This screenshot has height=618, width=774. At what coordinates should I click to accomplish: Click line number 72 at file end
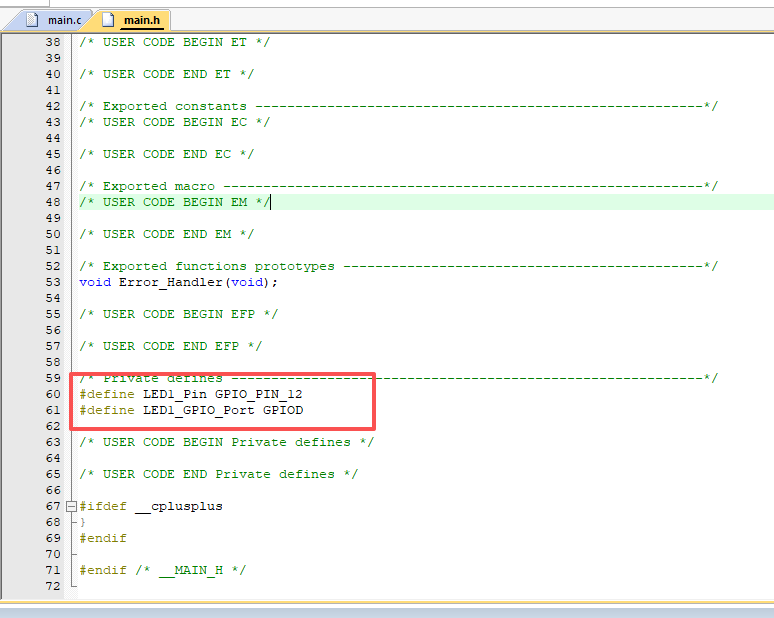tap(52, 586)
